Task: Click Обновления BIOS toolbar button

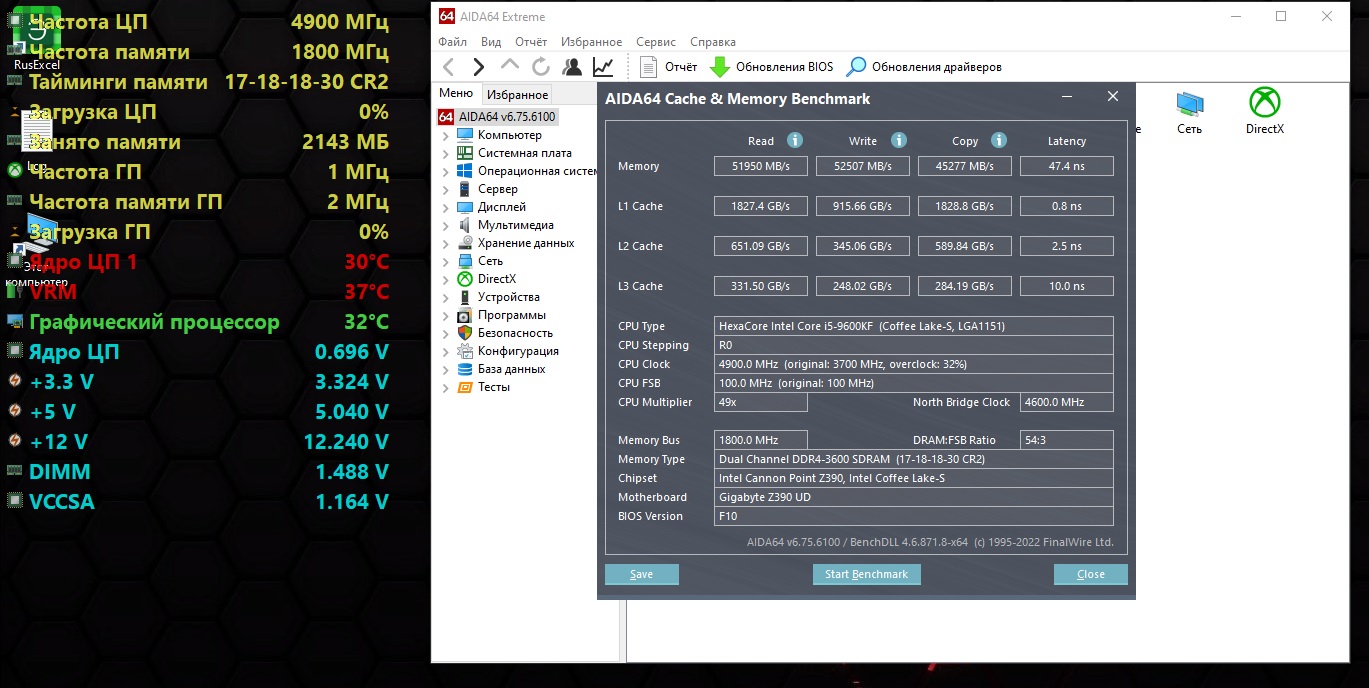Action: (x=771, y=67)
